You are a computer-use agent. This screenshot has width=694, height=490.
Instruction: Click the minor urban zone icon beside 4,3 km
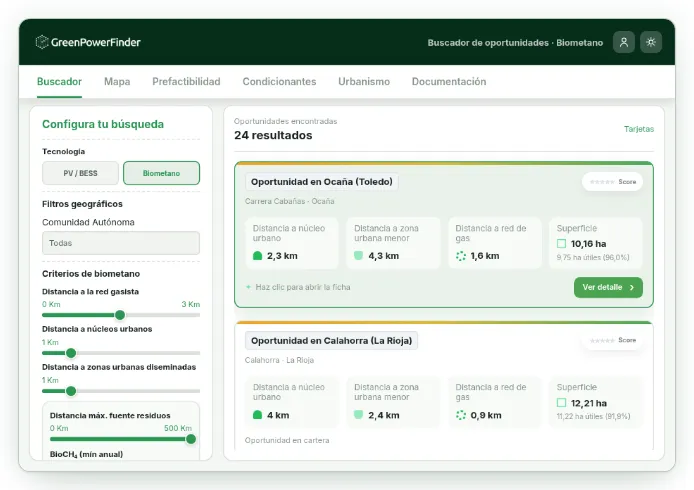359,255
